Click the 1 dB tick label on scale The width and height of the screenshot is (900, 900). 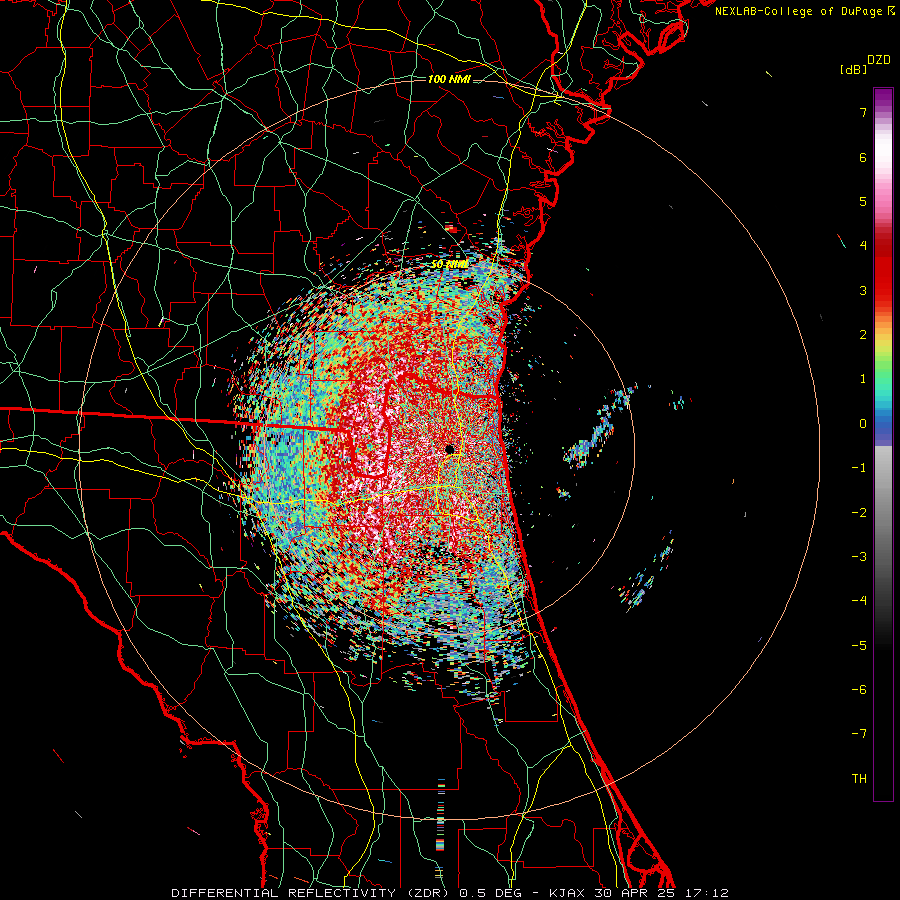click(x=863, y=379)
